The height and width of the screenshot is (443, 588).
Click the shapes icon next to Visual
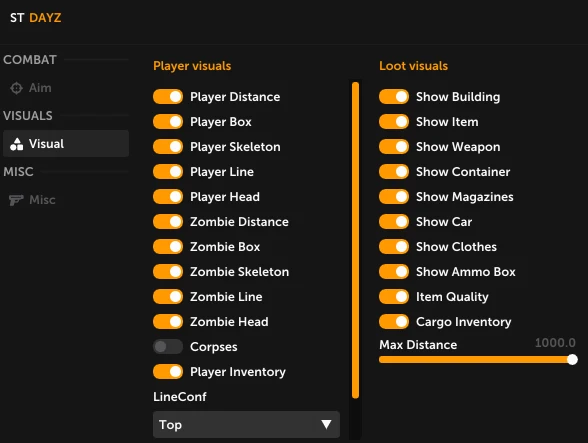(16, 144)
